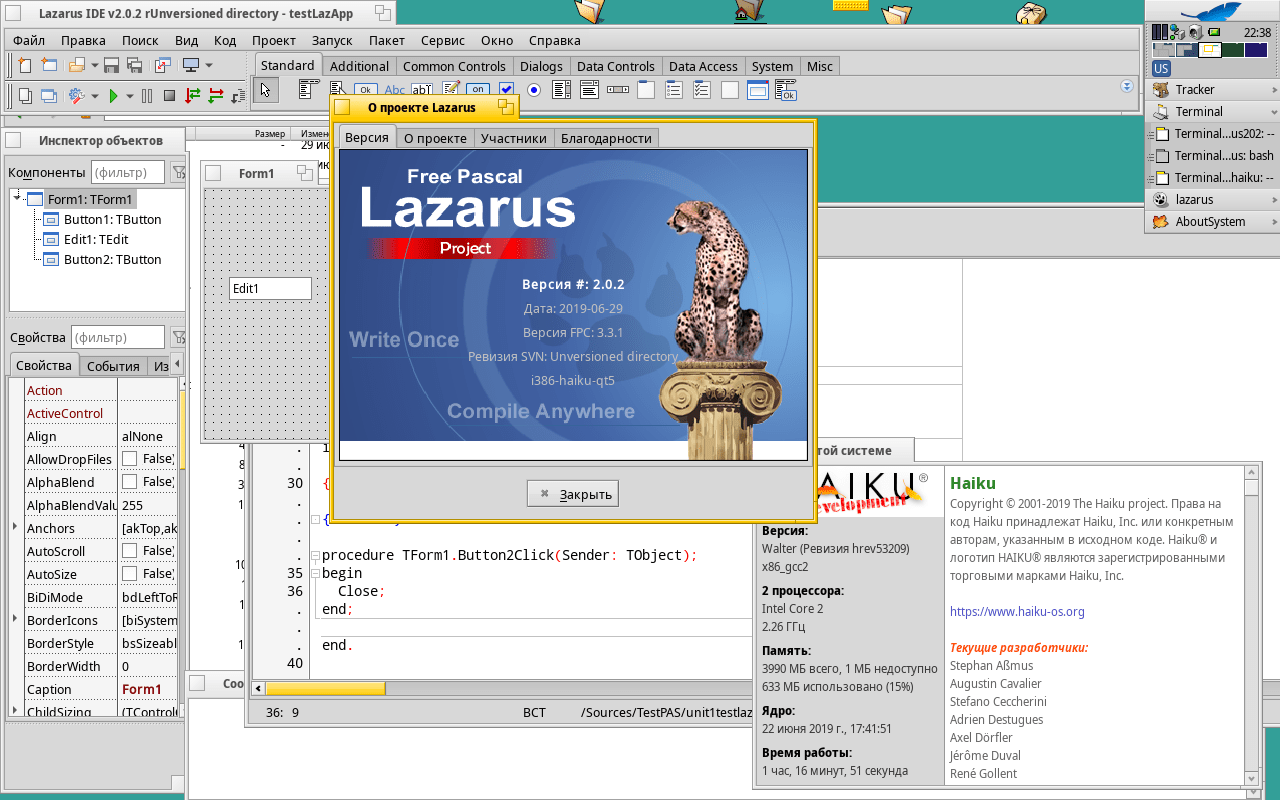Pick the TMemo component icon
Screen dimensions: 1280x800
pos(451,89)
